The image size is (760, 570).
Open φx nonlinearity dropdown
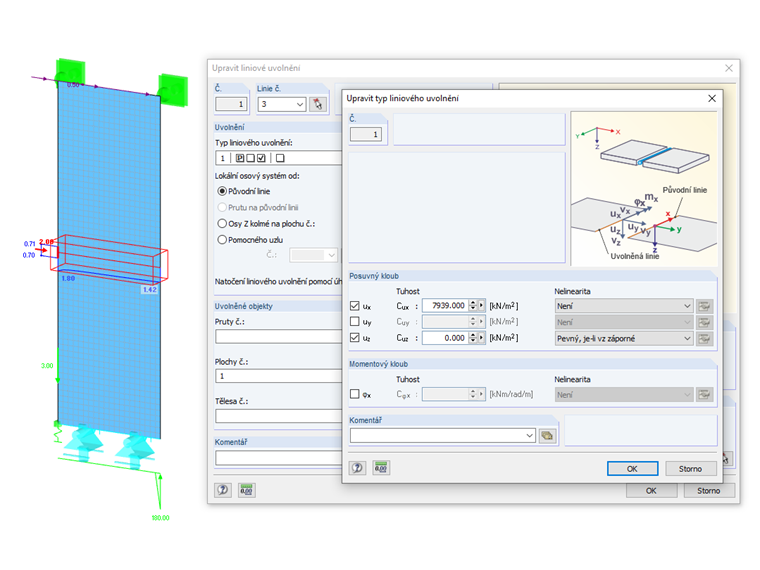tap(624, 395)
